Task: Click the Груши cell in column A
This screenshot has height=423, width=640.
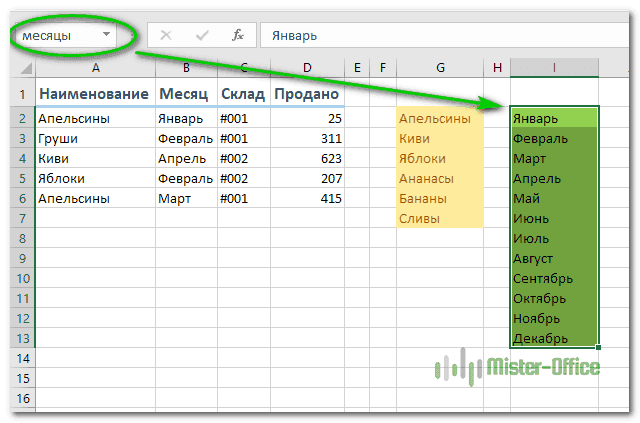Action: 94,138
